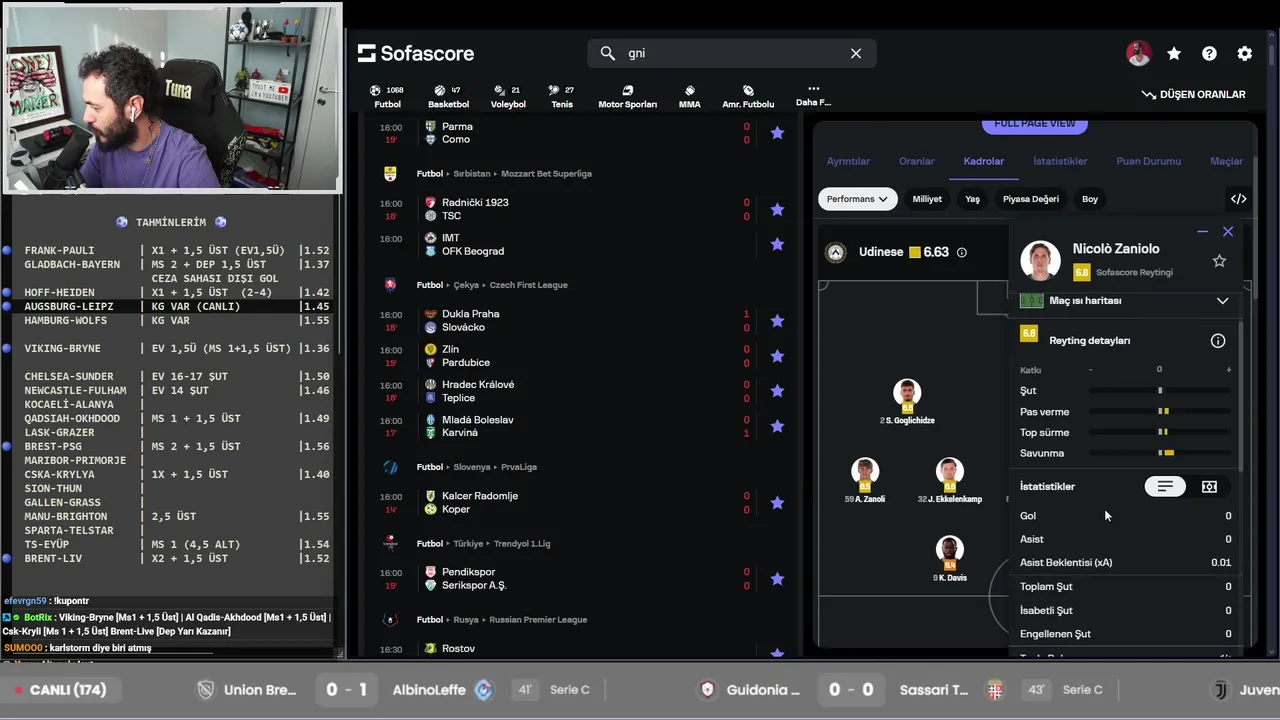Select the Piyasa Değeri filter chip
Viewport: 1280px width, 720px height.
coord(1030,199)
